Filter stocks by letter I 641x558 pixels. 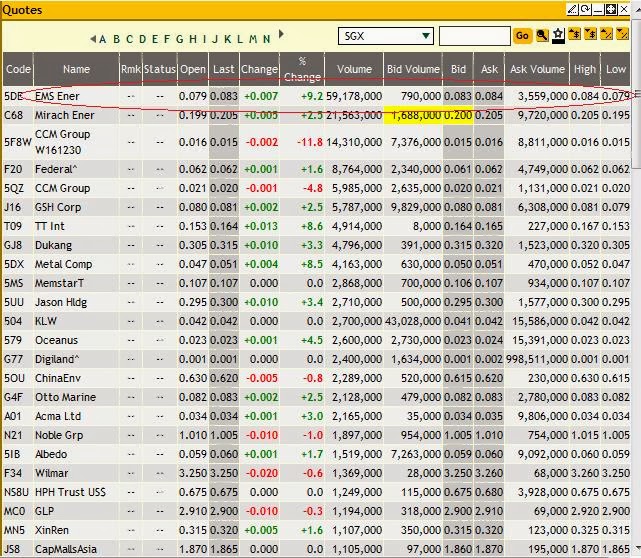coord(204,39)
